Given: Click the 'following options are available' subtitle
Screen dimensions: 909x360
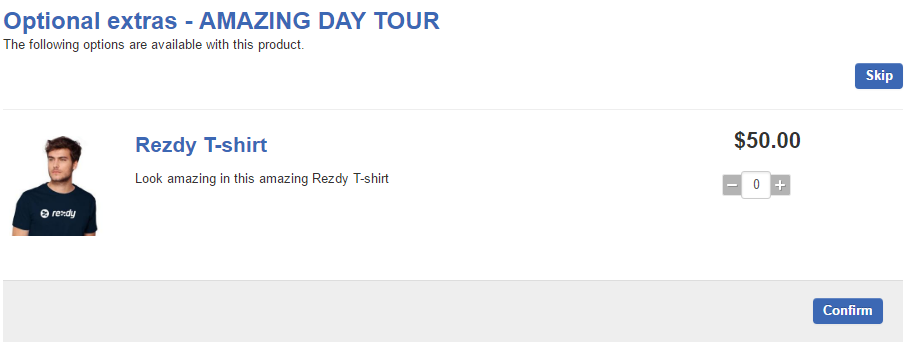Looking at the screenshot, I should pos(154,45).
